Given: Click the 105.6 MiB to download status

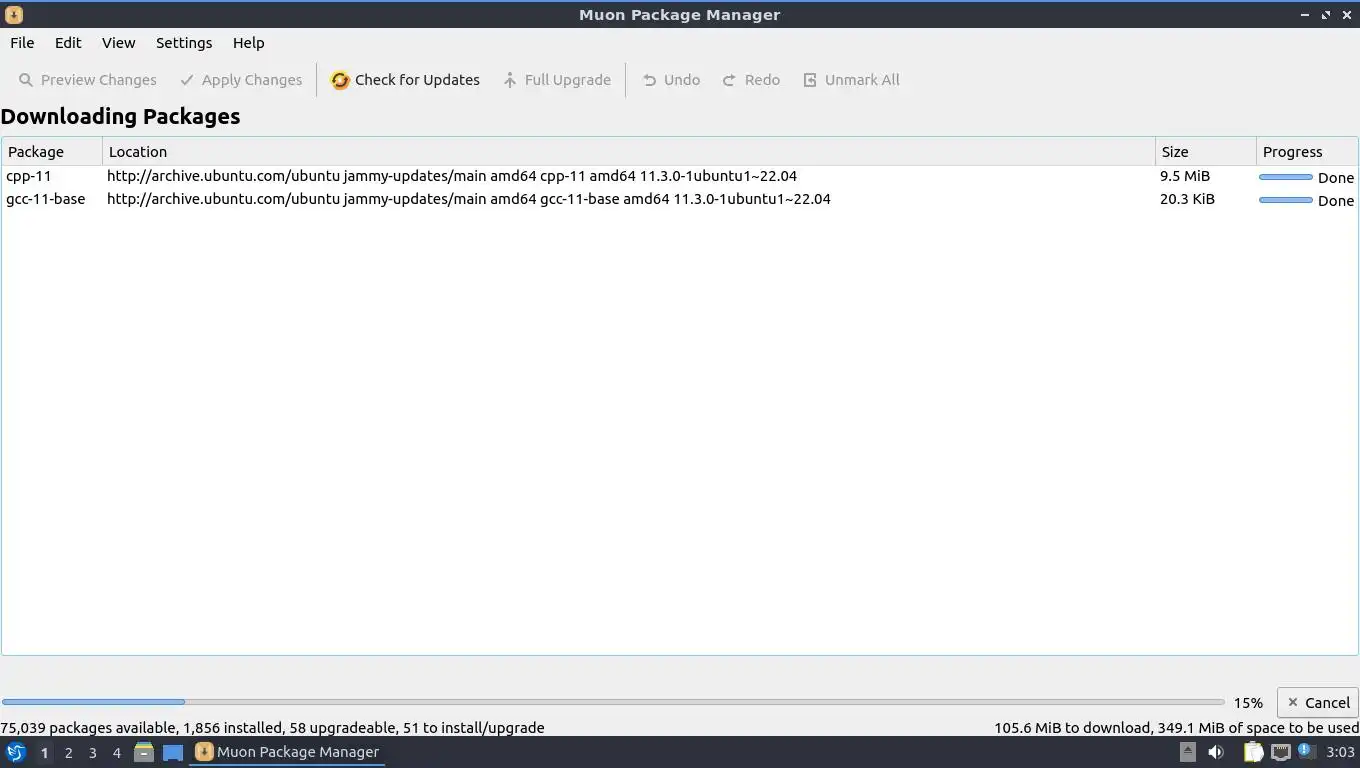Looking at the screenshot, I should pyautogui.click(x=1176, y=728).
